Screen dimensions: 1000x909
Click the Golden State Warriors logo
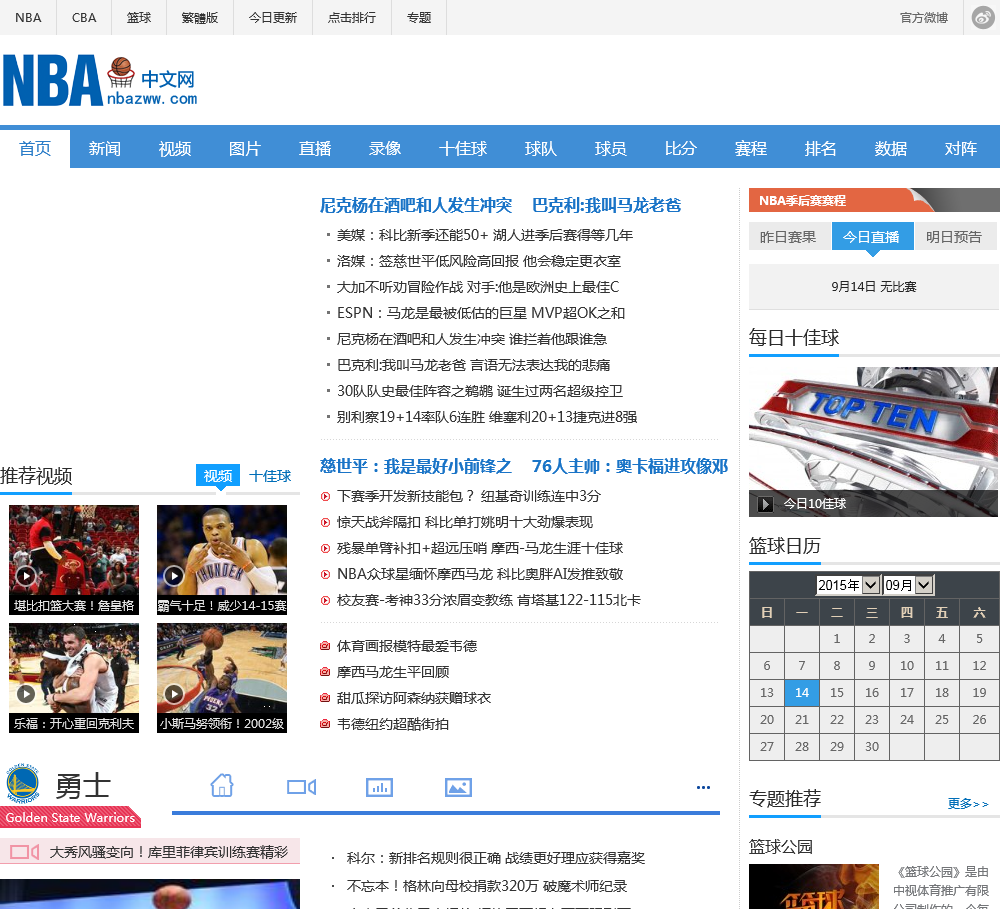(22, 783)
